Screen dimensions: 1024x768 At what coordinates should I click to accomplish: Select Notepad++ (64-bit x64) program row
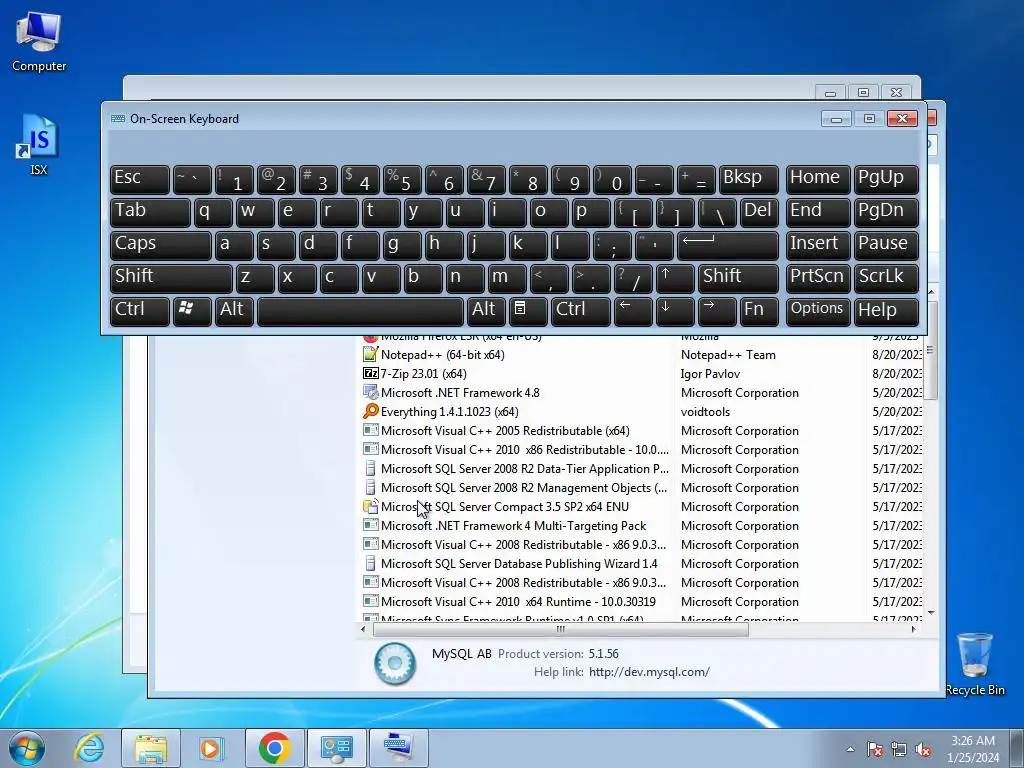click(641, 355)
